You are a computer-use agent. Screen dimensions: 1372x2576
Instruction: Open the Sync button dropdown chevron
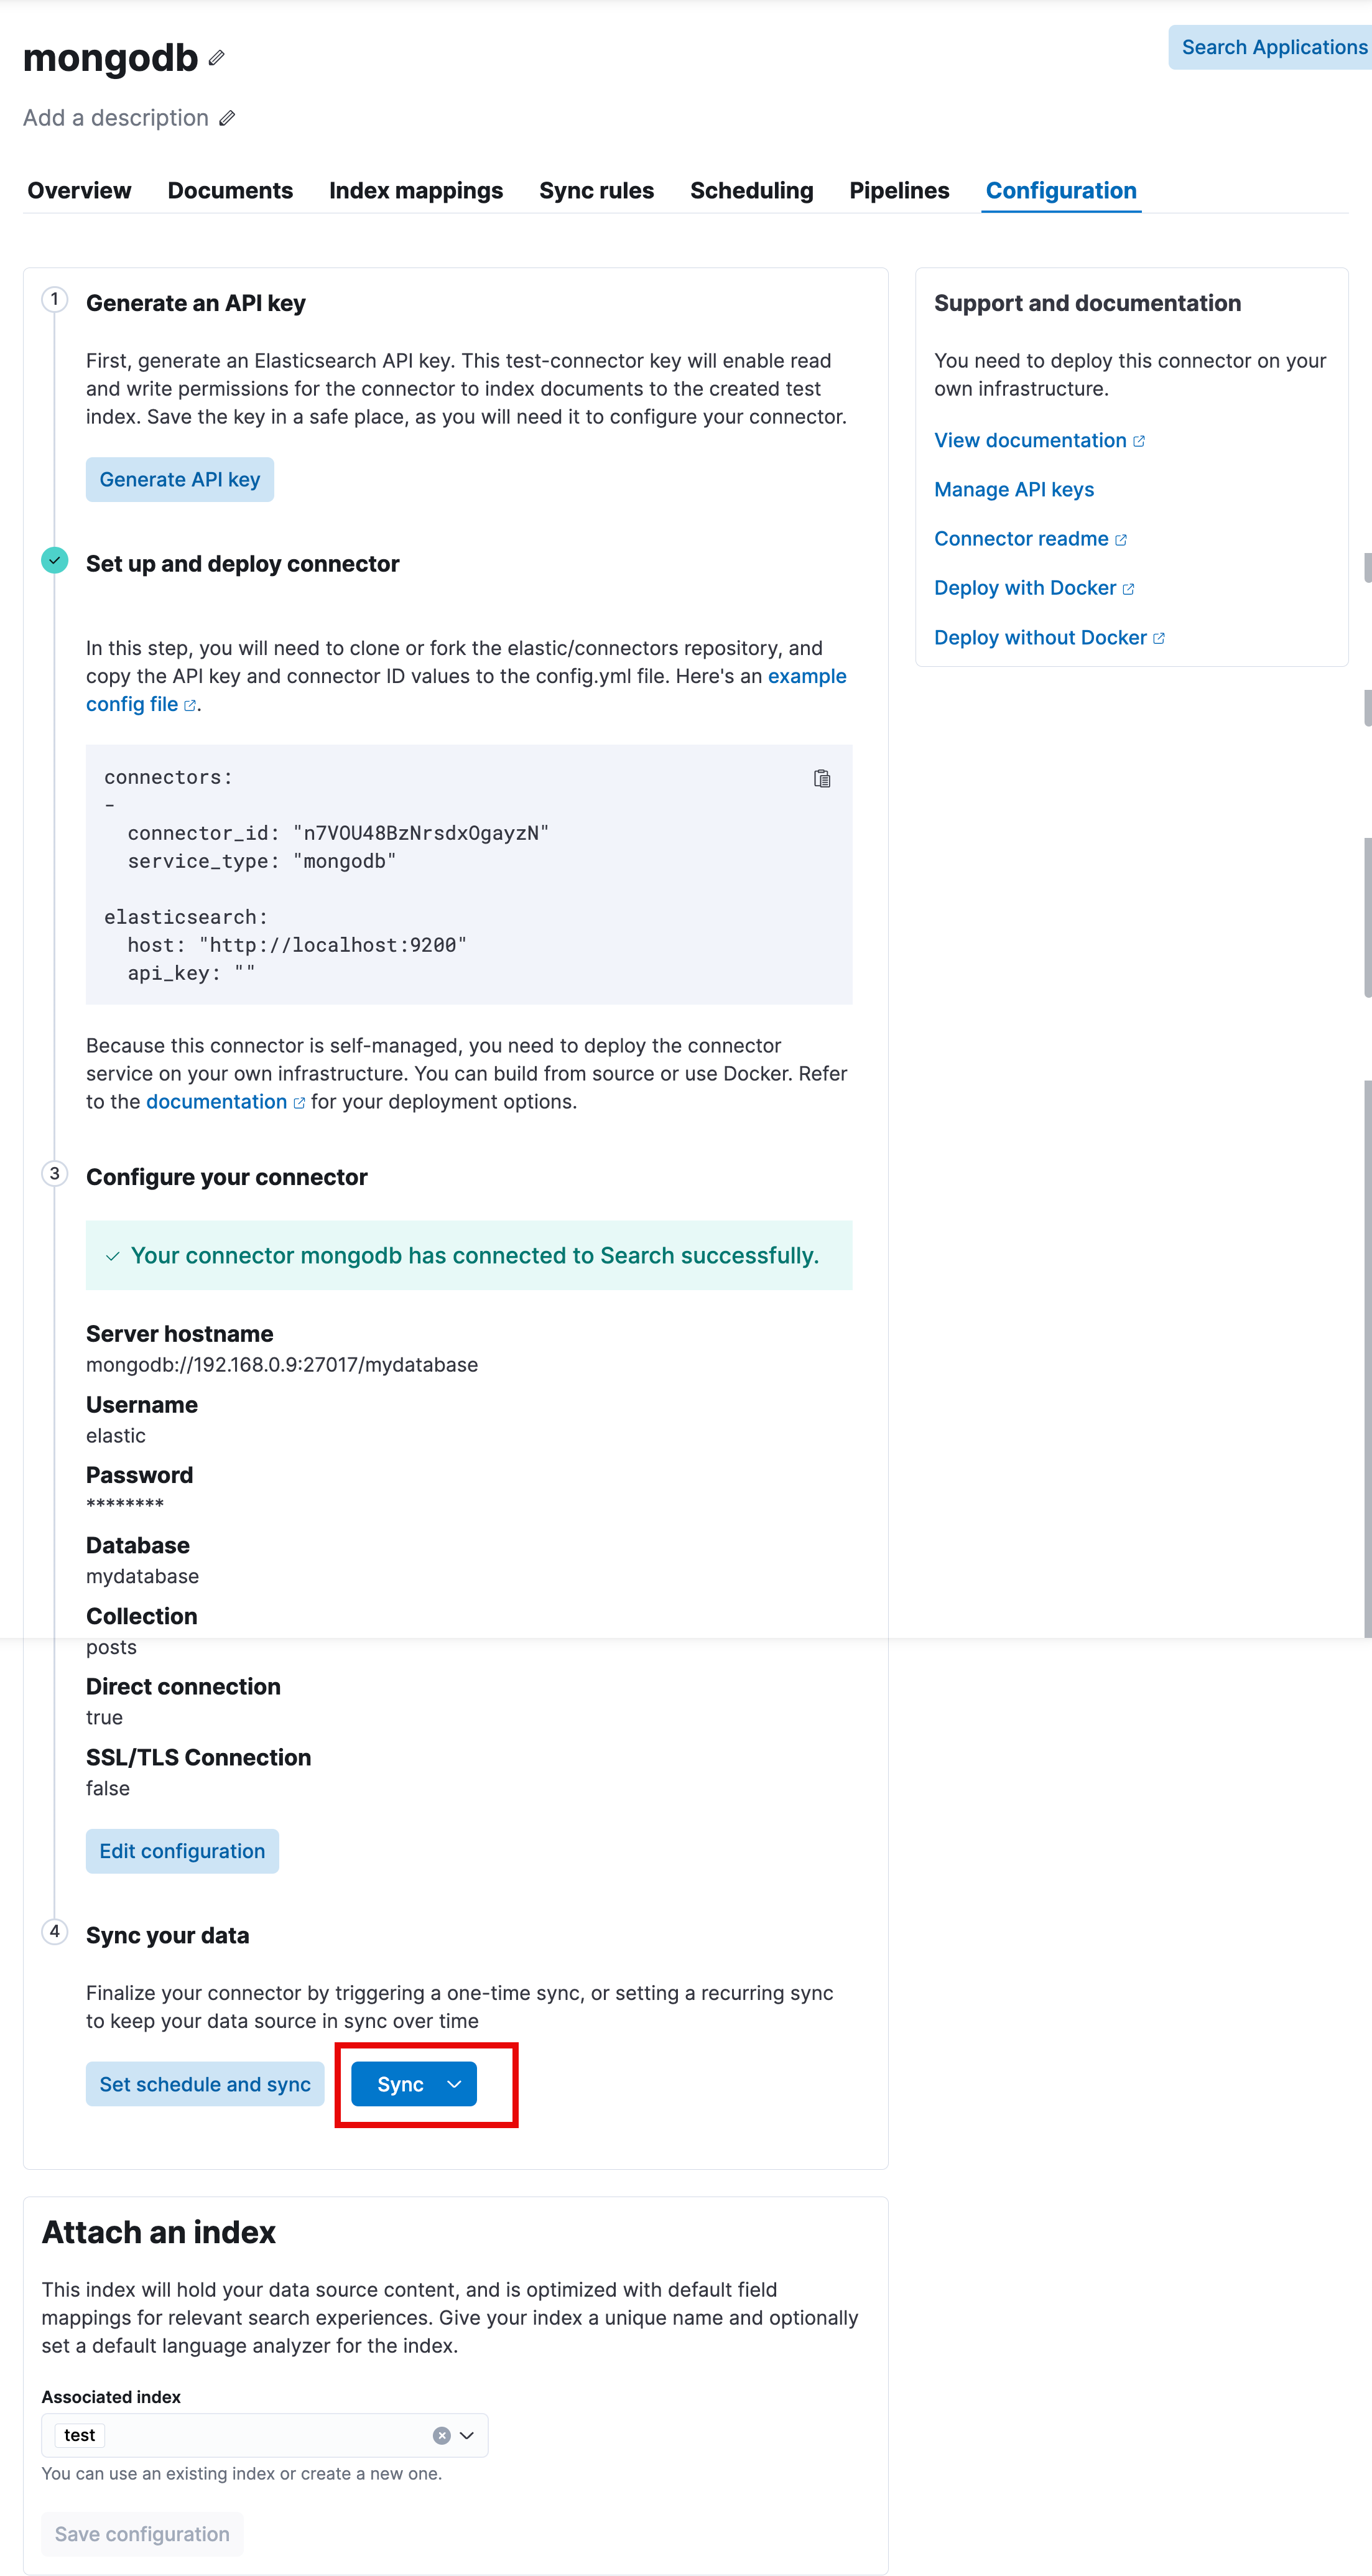pyautogui.click(x=455, y=2084)
